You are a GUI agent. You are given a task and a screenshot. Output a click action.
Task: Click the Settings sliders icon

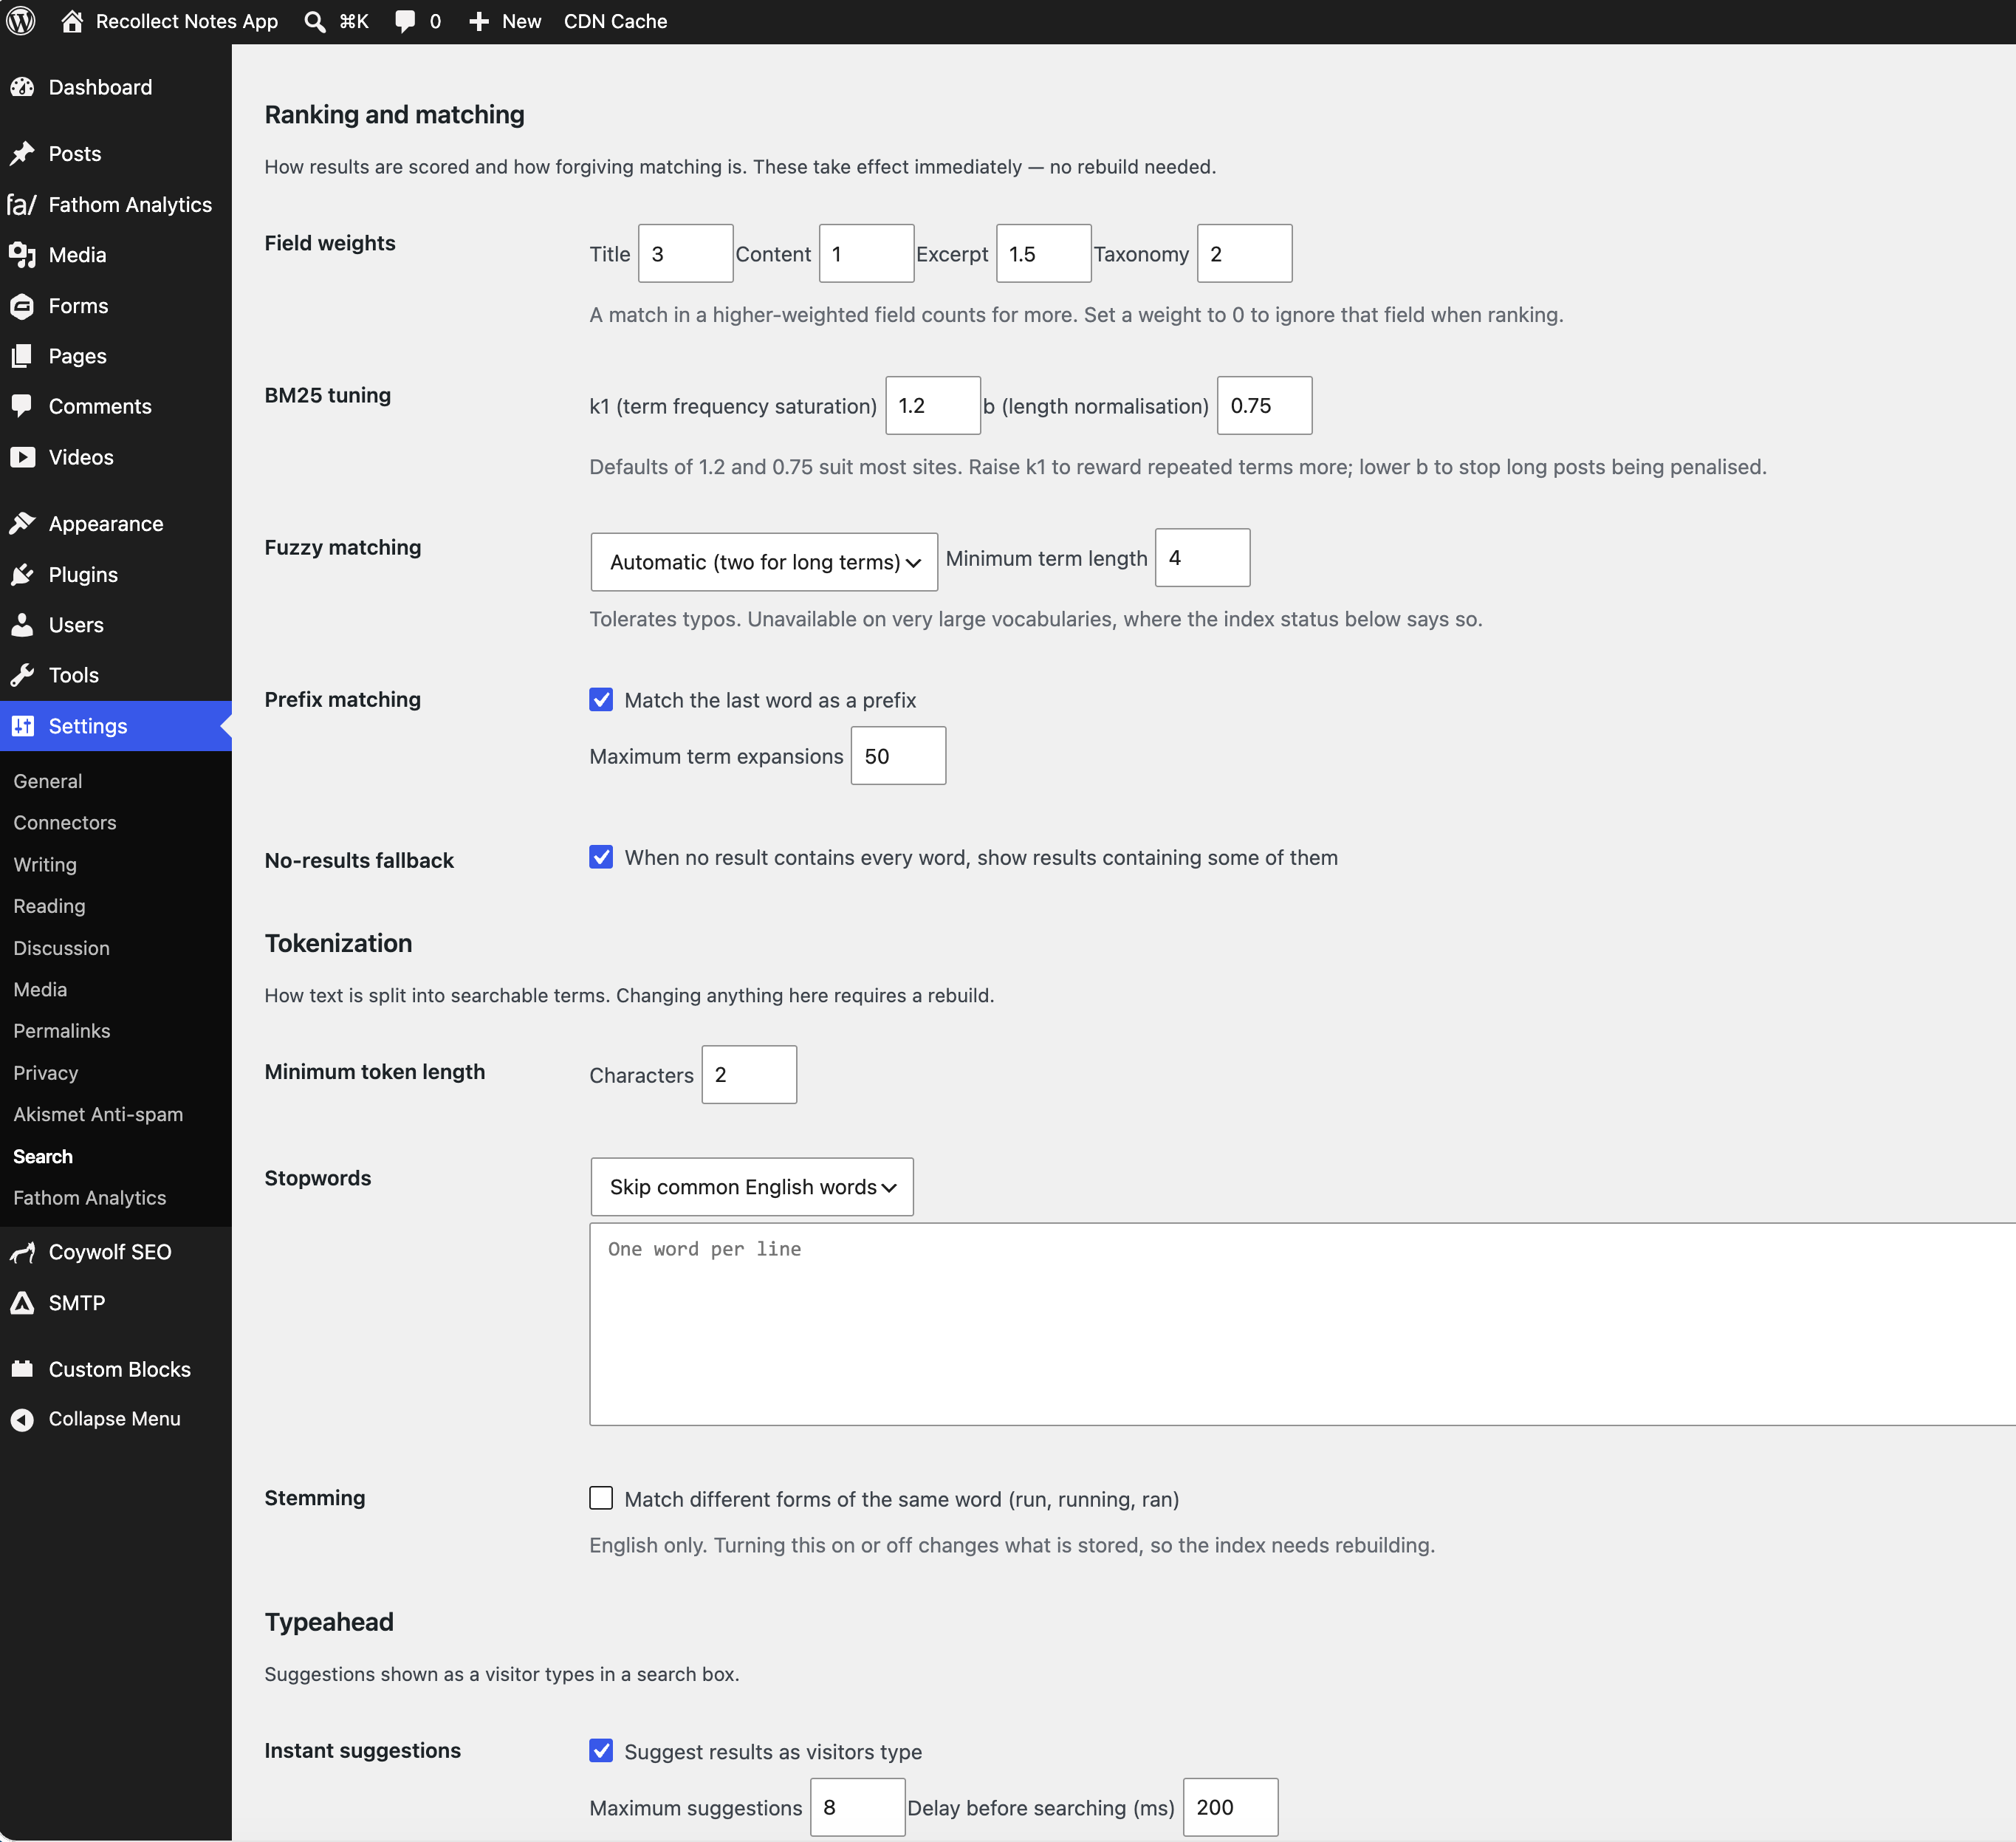point(22,726)
